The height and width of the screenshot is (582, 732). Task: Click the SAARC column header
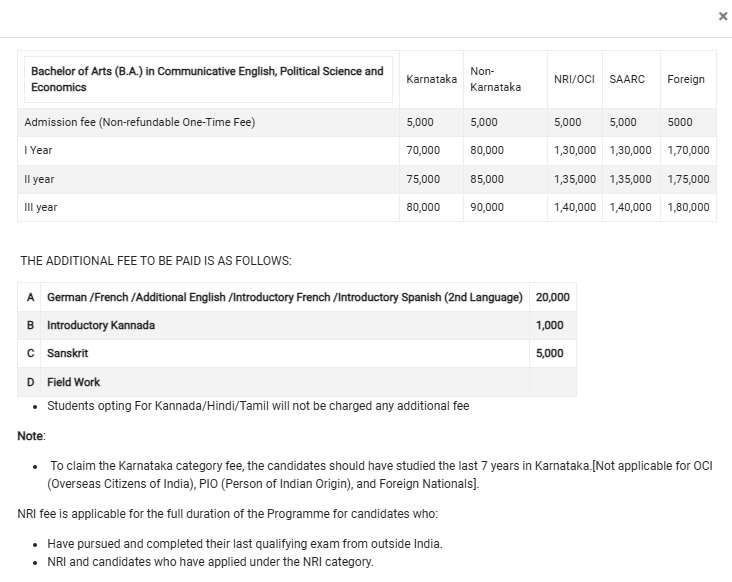(x=627, y=79)
